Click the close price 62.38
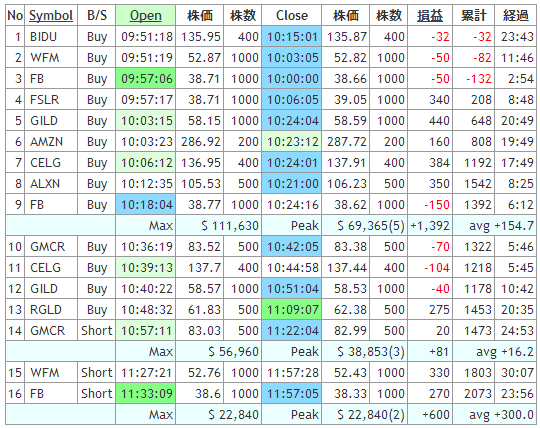The image size is (540, 428). tap(350, 310)
